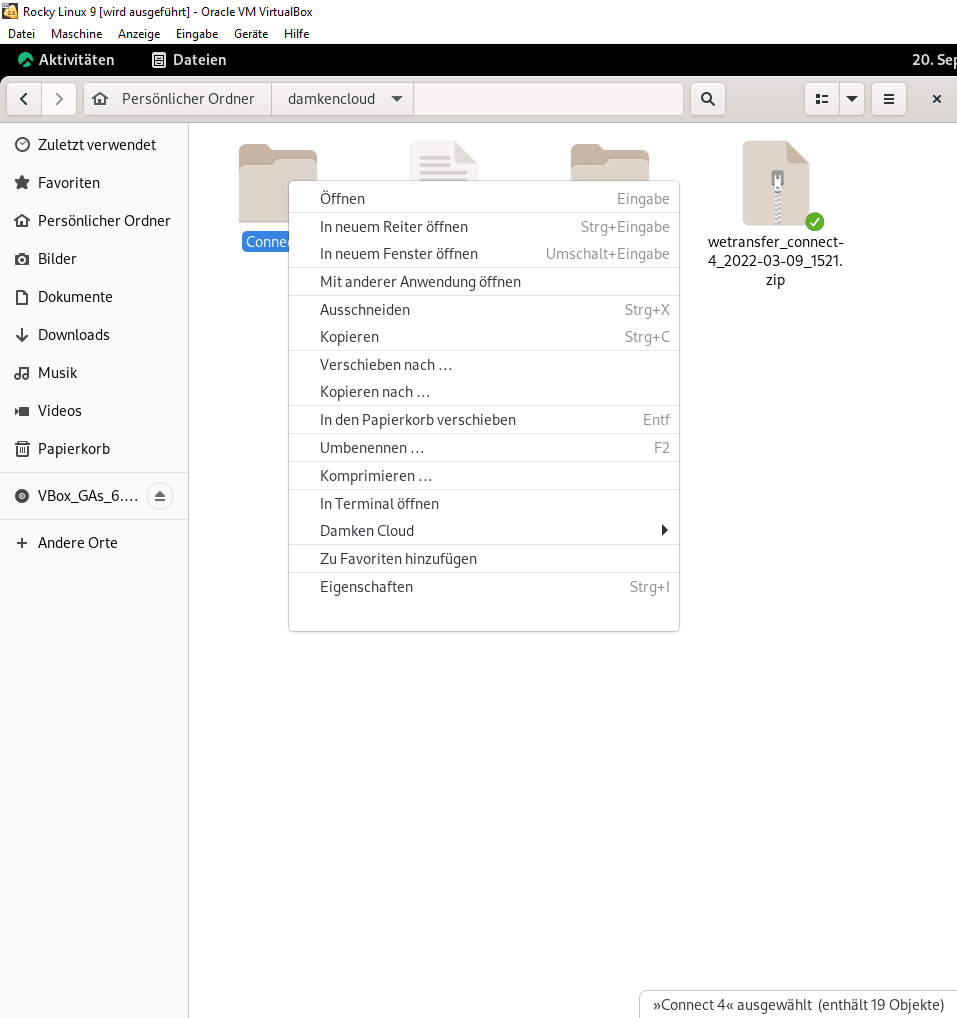Image resolution: width=957 pixels, height=1018 pixels.
Task: Click the VBox_GAs disc icon
Action: pos(22,496)
